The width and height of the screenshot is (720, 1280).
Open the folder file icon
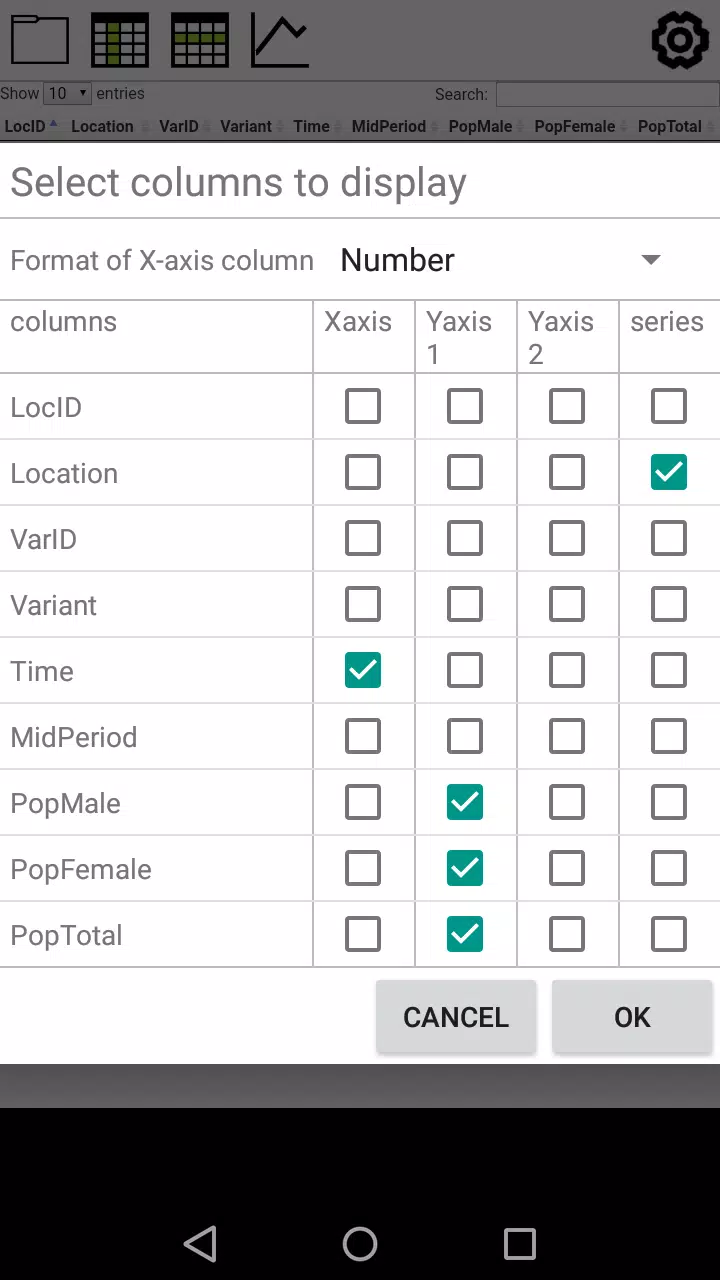pos(40,40)
